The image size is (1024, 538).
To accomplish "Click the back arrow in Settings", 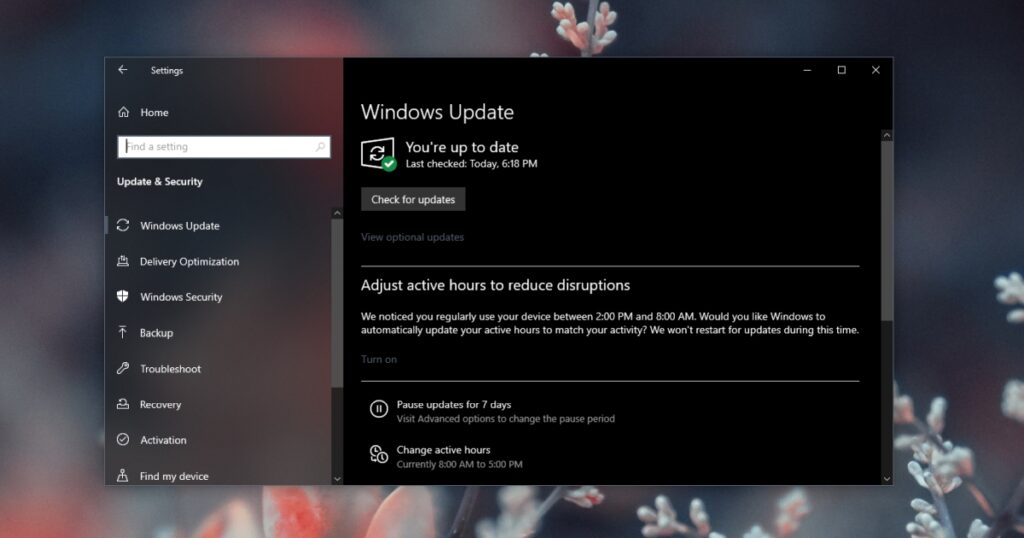I will pos(122,70).
